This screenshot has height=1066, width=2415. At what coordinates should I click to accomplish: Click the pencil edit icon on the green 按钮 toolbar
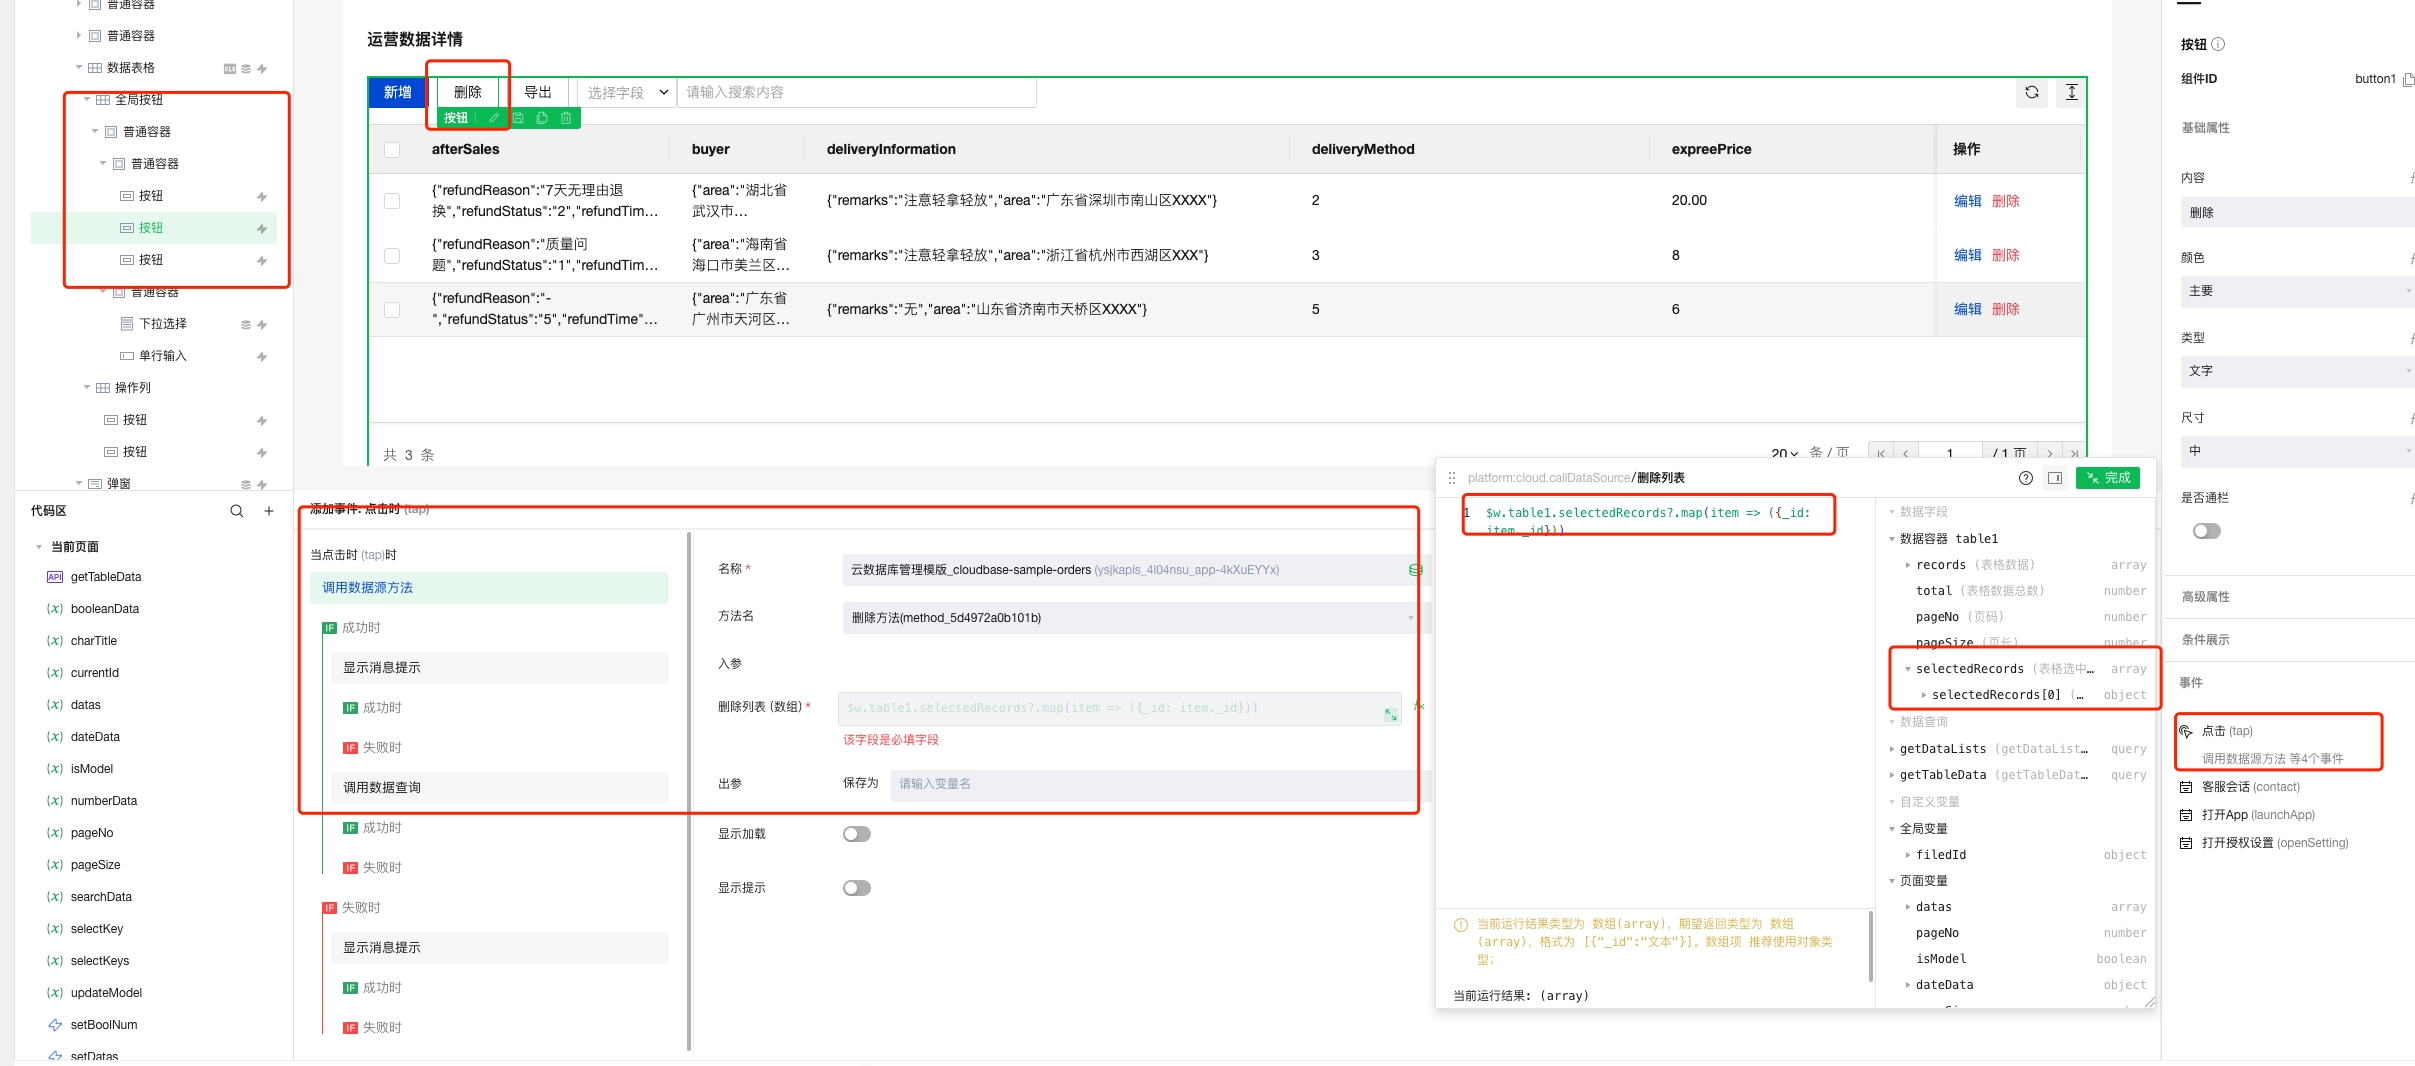493,118
